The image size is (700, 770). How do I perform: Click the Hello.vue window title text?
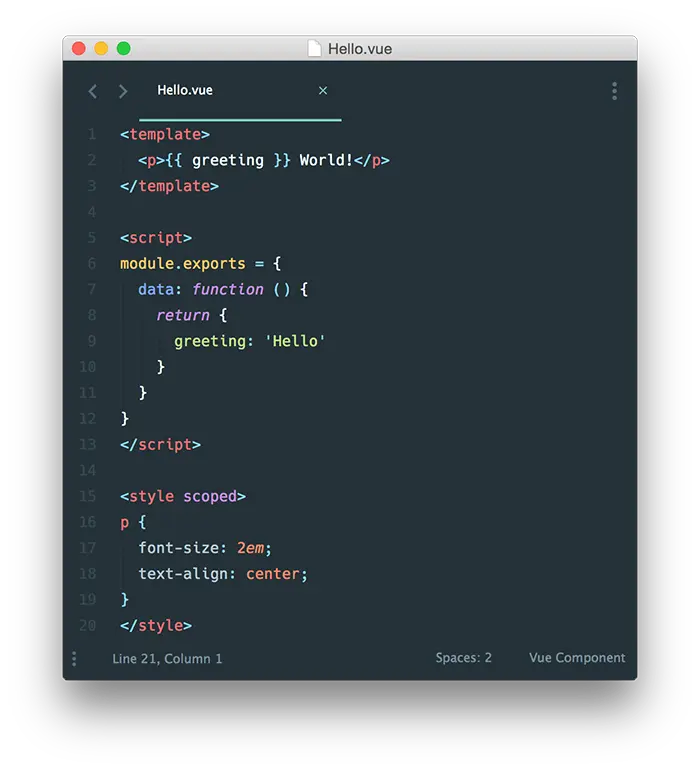(360, 49)
